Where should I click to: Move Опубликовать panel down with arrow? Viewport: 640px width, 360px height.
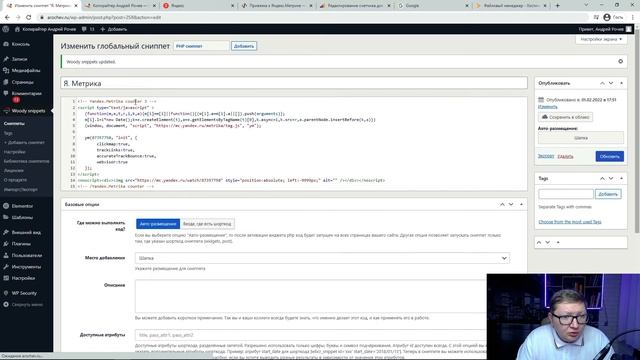coord(611,83)
